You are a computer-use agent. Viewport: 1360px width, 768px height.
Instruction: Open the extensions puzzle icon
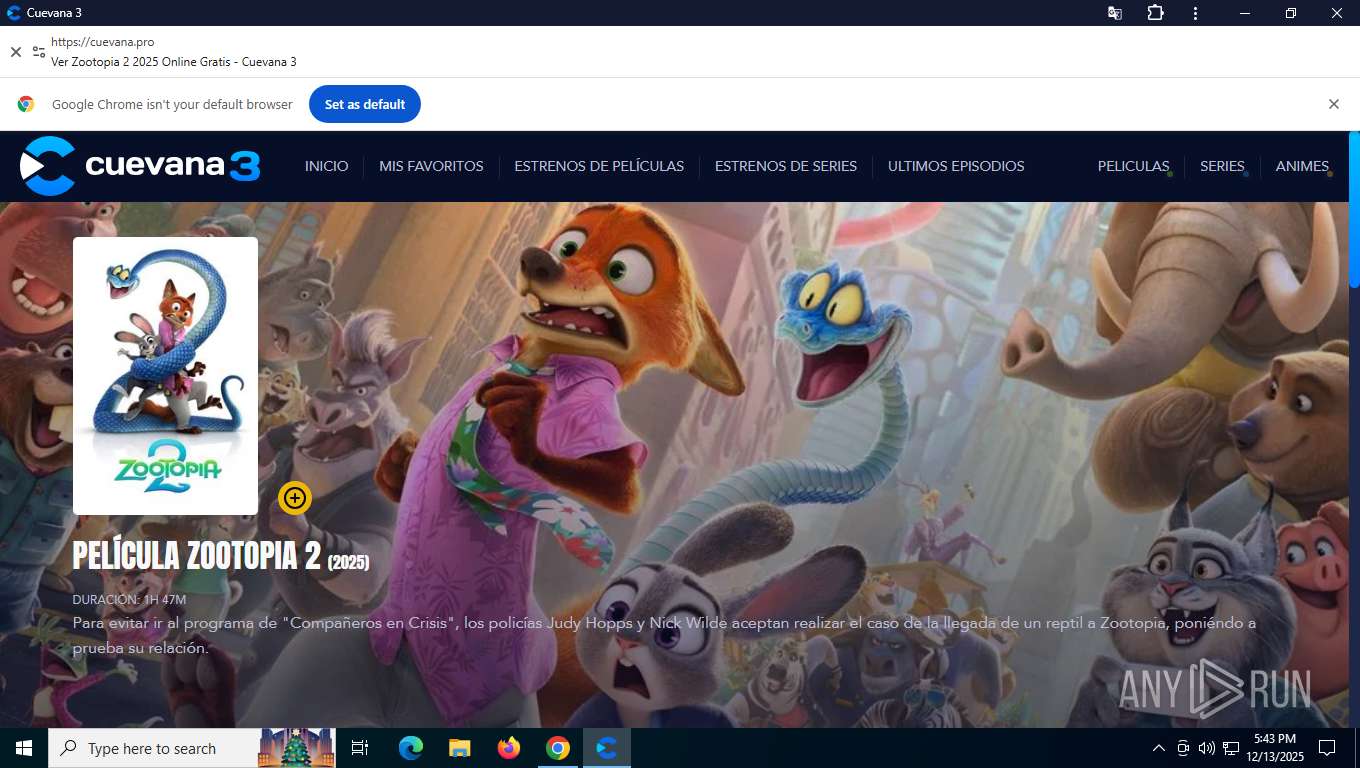[x=1155, y=13]
